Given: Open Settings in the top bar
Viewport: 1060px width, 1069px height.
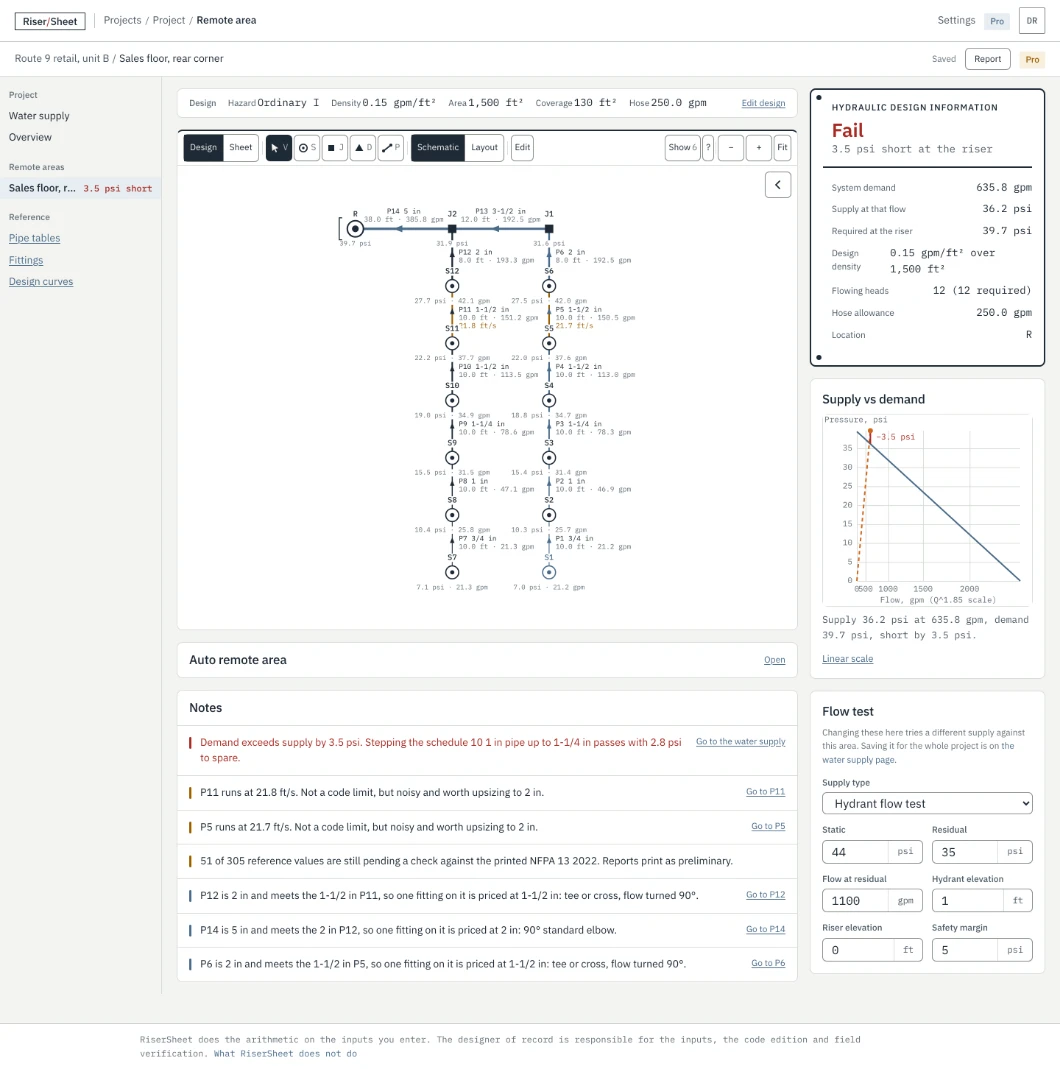Looking at the screenshot, I should pos(956,20).
